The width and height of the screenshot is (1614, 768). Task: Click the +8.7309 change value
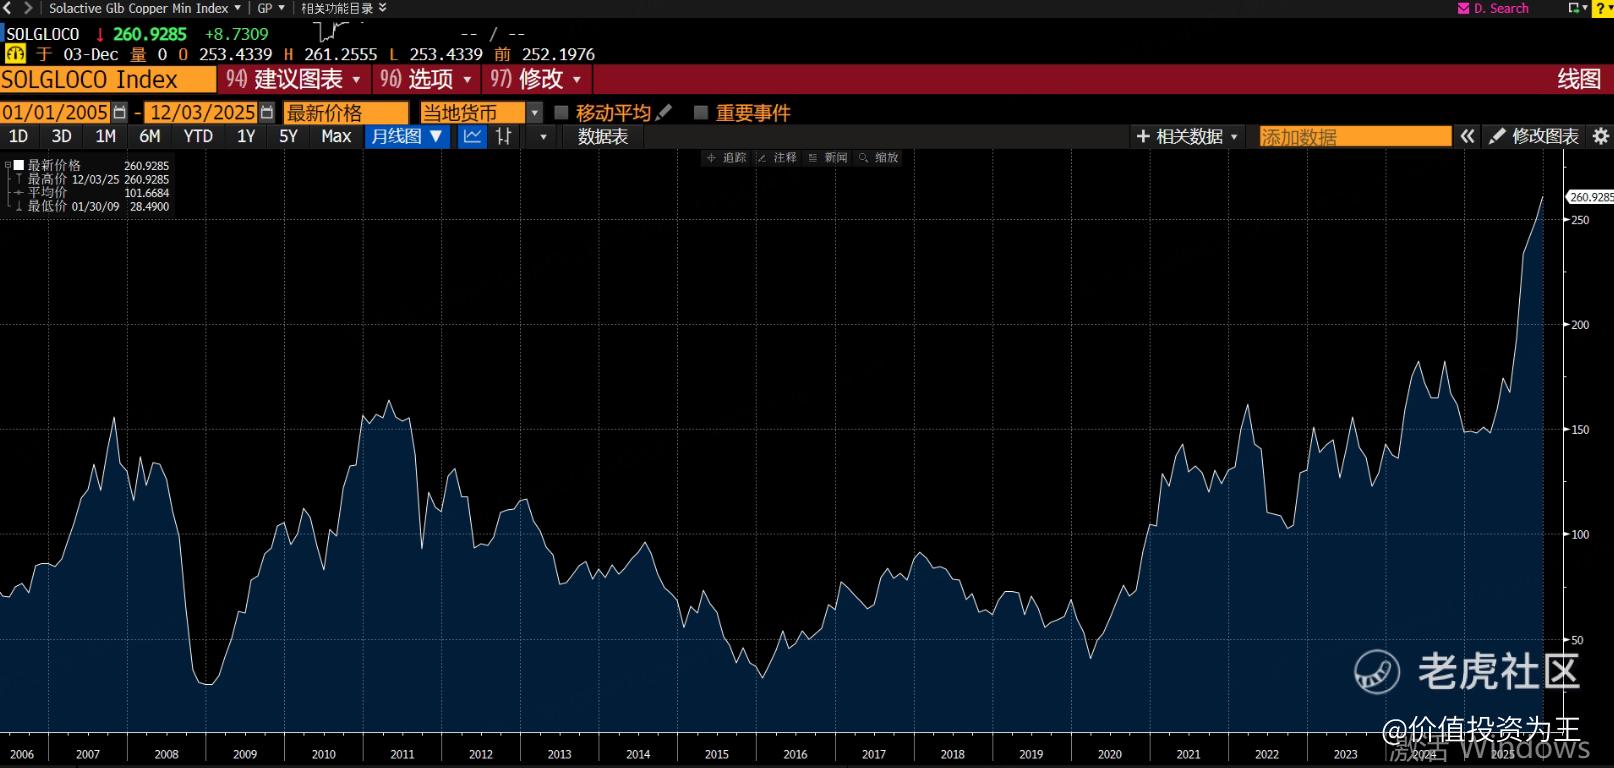click(237, 34)
